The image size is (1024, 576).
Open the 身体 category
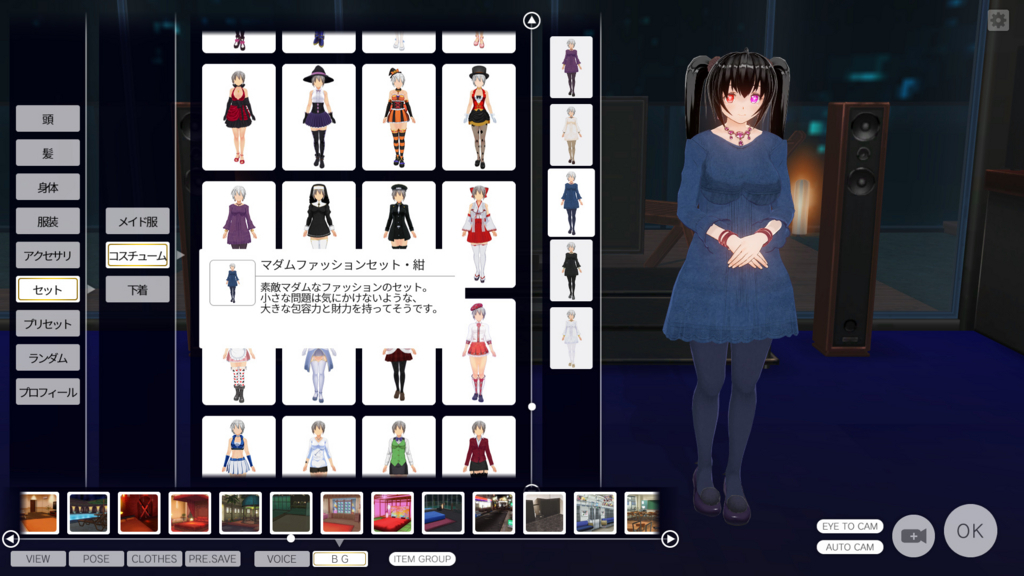[48, 187]
